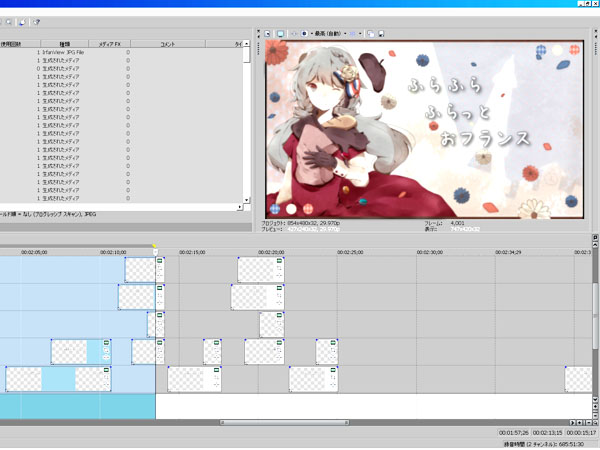Open the project video properties icon in preview toolbar
Image resolution: width=600 pixels, height=450 pixels.
pyautogui.click(x=267, y=34)
